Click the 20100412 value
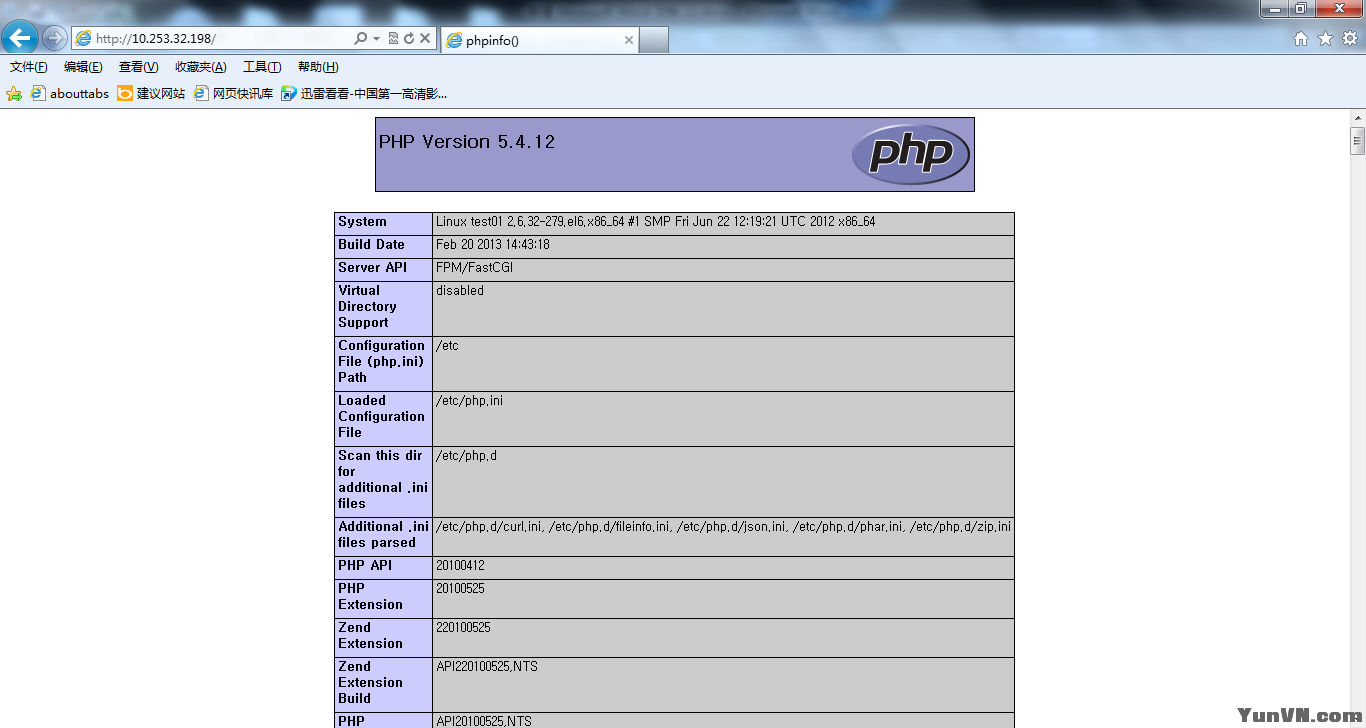Screen dimensions: 1366x728 460,566
